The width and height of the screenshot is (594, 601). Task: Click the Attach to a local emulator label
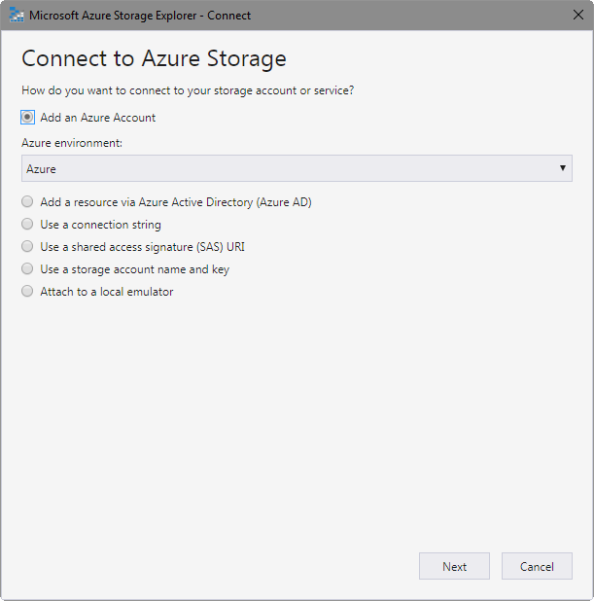107,292
